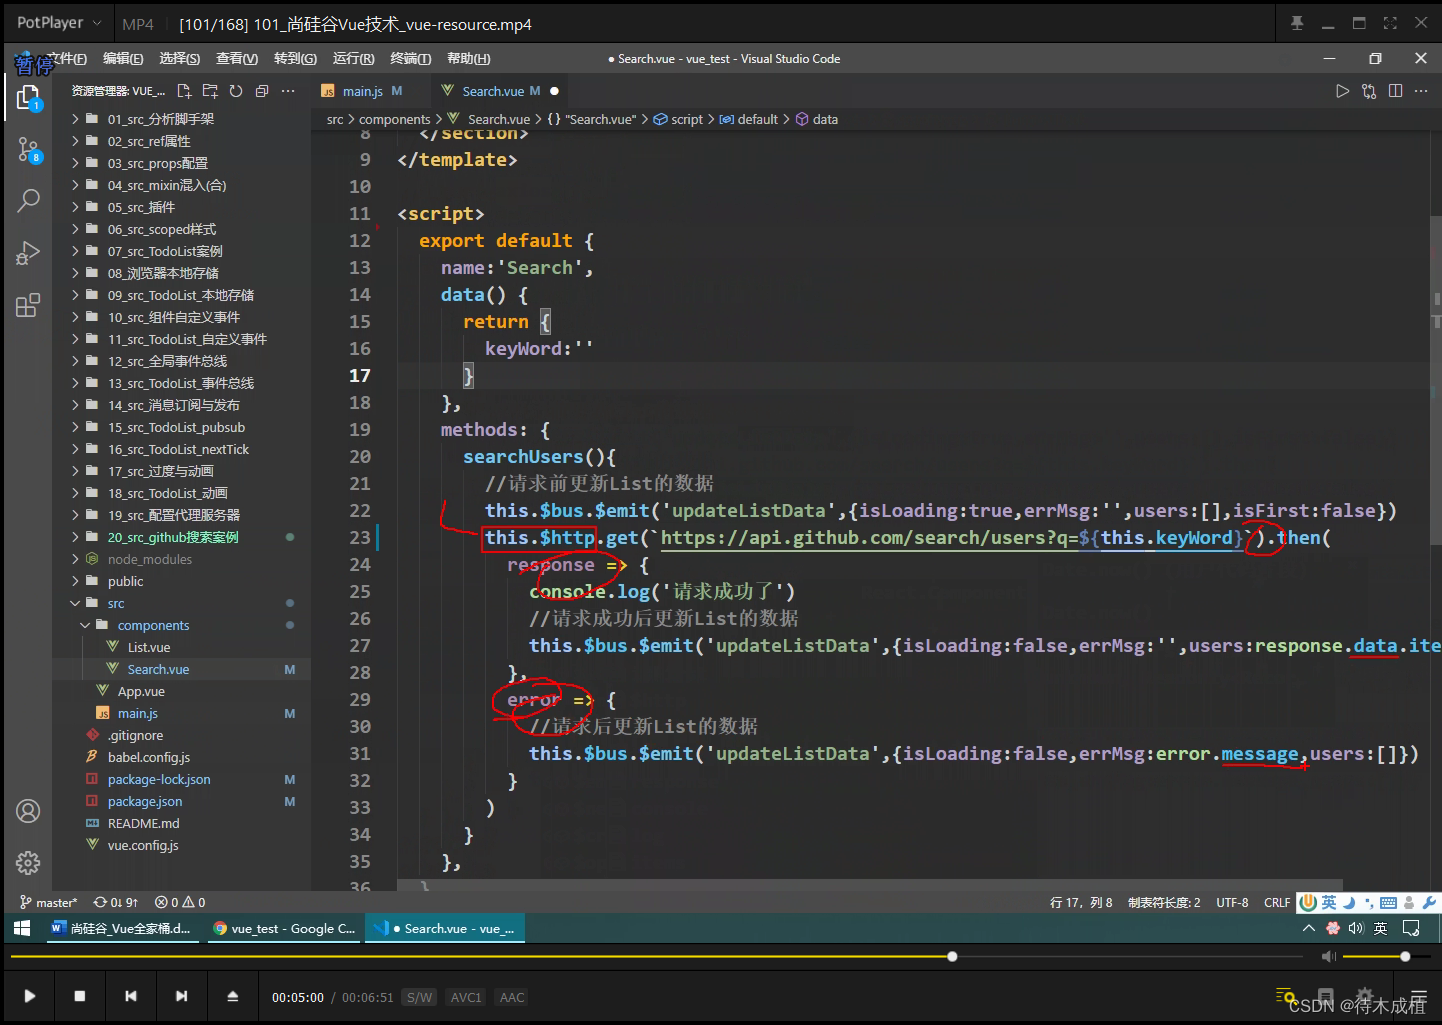Open explorer more actions menu
This screenshot has height=1025, width=1442.
click(288, 91)
